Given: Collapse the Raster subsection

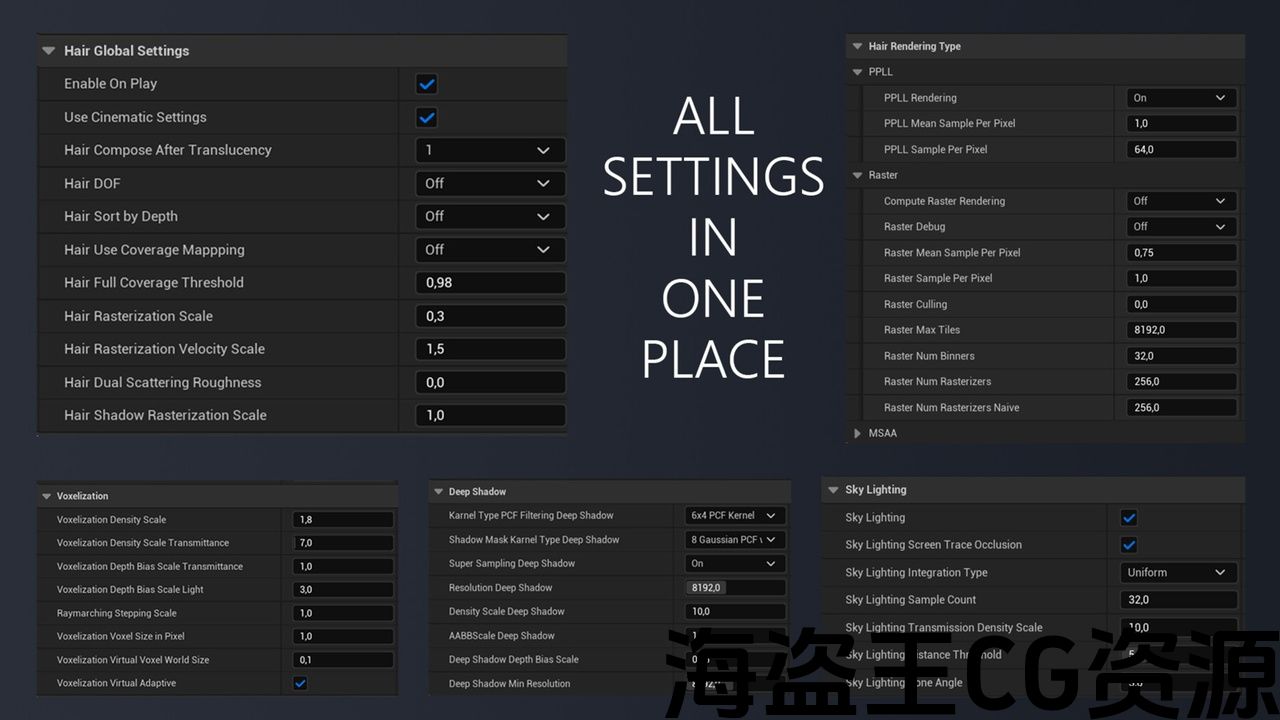Looking at the screenshot, I should (x=857, y=175).
